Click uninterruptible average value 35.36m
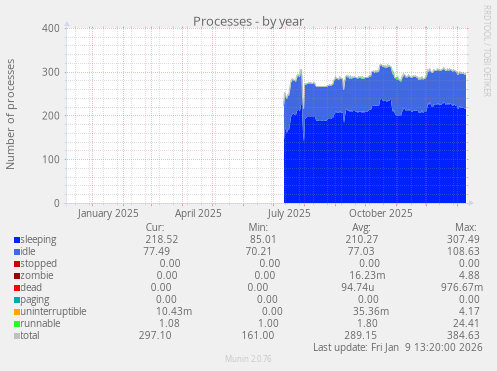497x371 pixels. [371, 311]
